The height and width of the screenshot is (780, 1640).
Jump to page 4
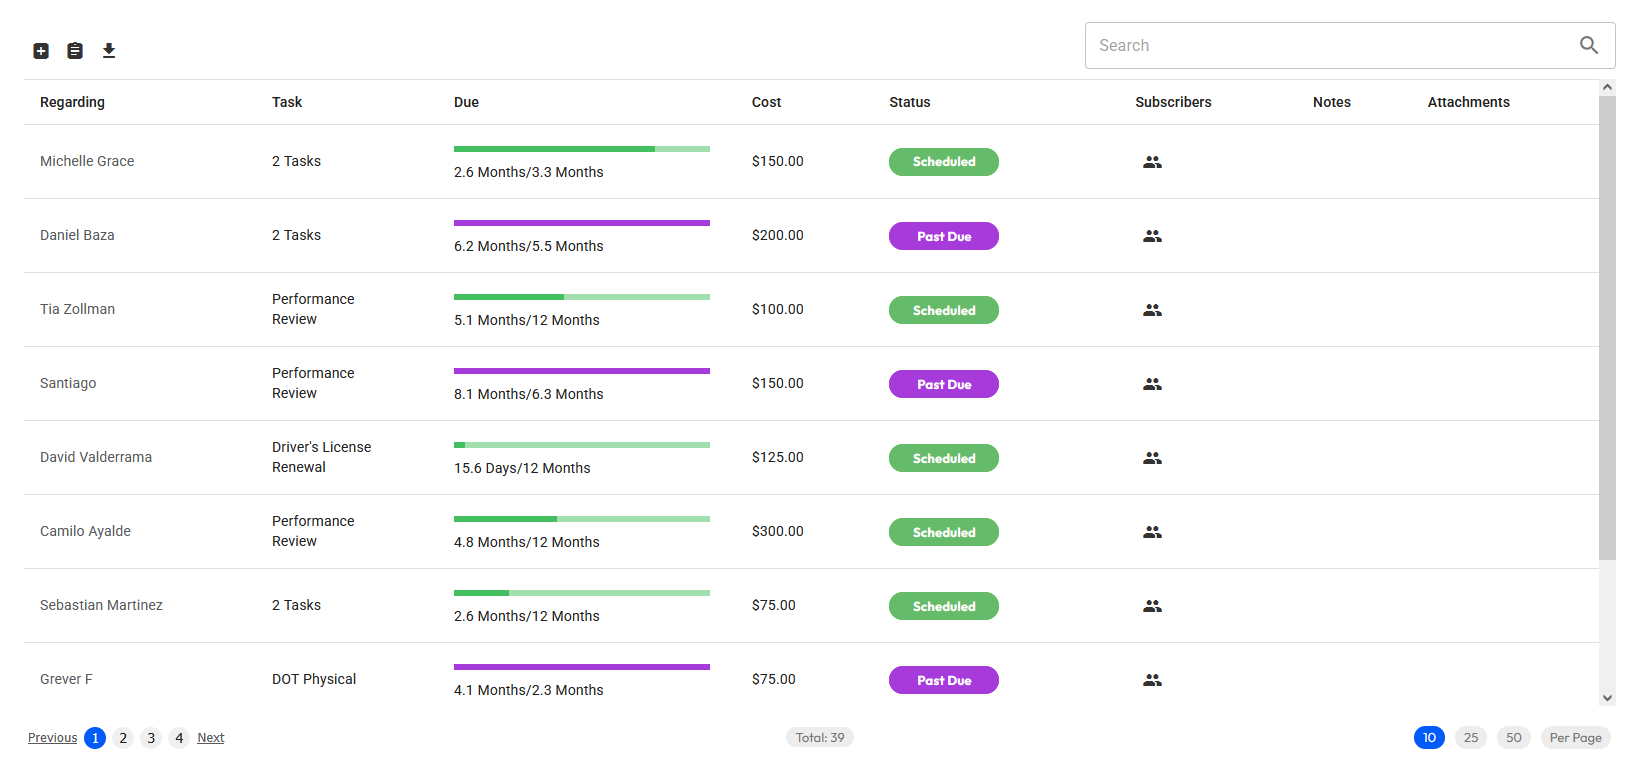pyautogui.click(x=179, y=738)
